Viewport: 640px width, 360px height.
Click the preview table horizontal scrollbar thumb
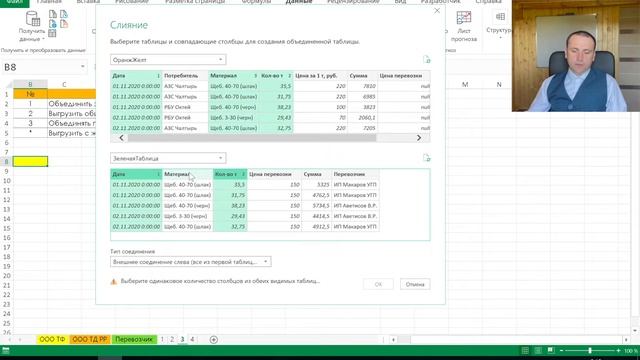(252, 138)
